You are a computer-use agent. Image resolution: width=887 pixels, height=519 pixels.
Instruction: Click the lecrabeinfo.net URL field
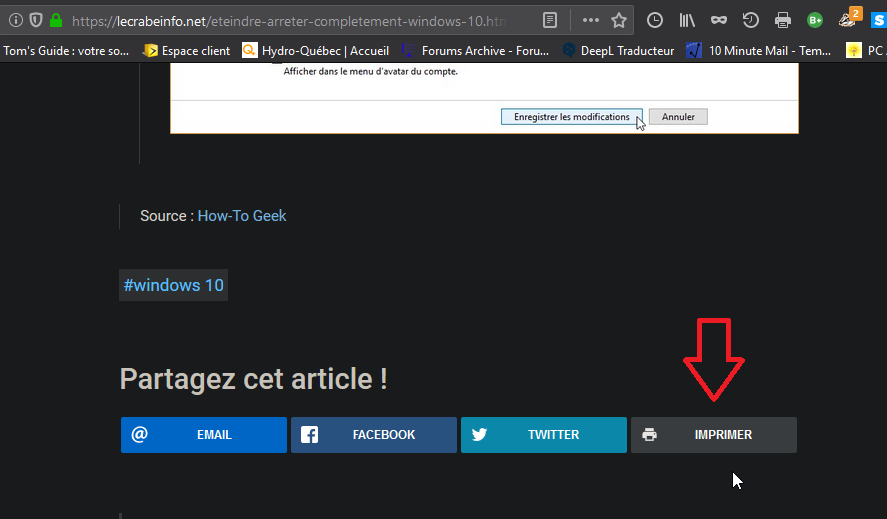click(289, 22)
